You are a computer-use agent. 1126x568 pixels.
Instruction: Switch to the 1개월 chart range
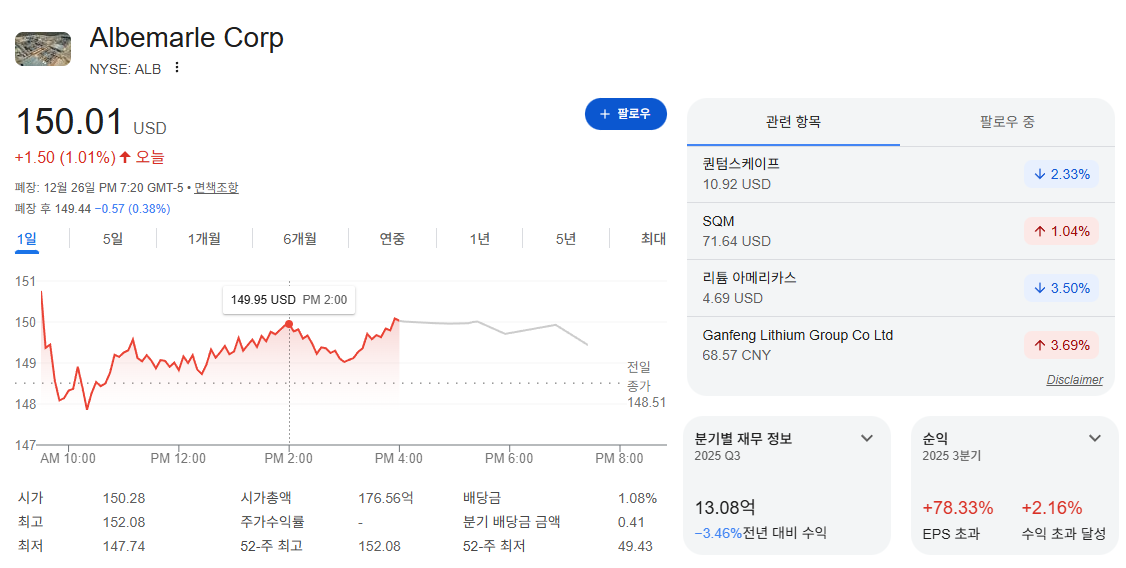point(205,239)
